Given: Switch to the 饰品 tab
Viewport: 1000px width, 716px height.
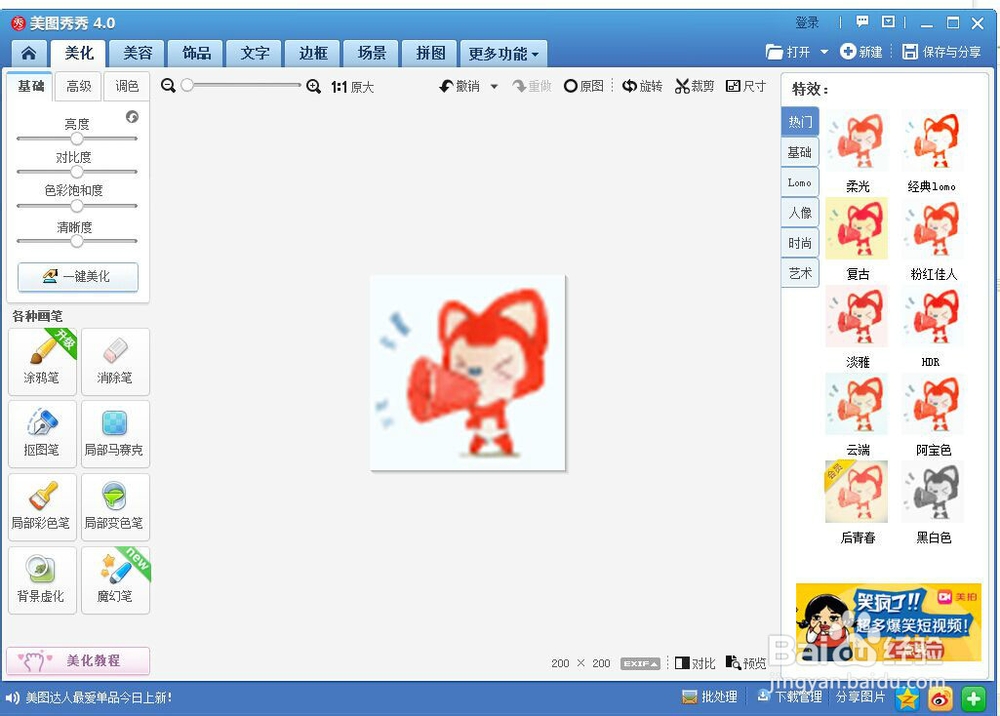Looking at the screenshot, I should [x=196, y=53].
